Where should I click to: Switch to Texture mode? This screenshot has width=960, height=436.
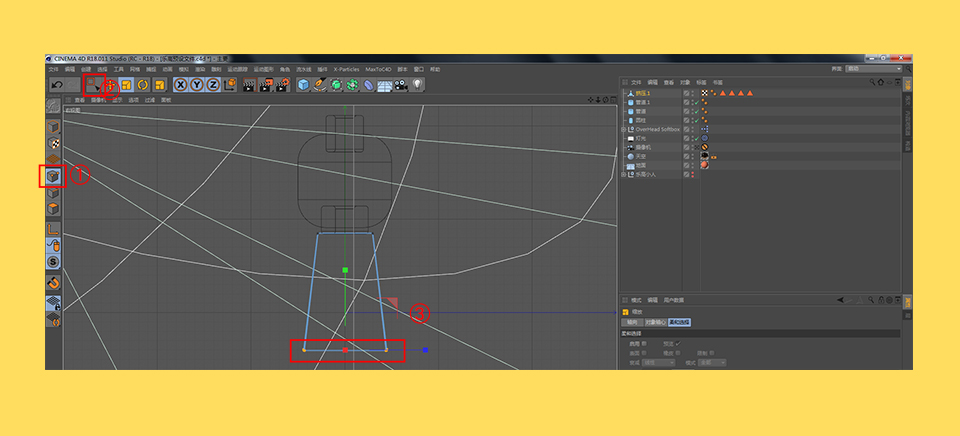[x=54, y=143]
